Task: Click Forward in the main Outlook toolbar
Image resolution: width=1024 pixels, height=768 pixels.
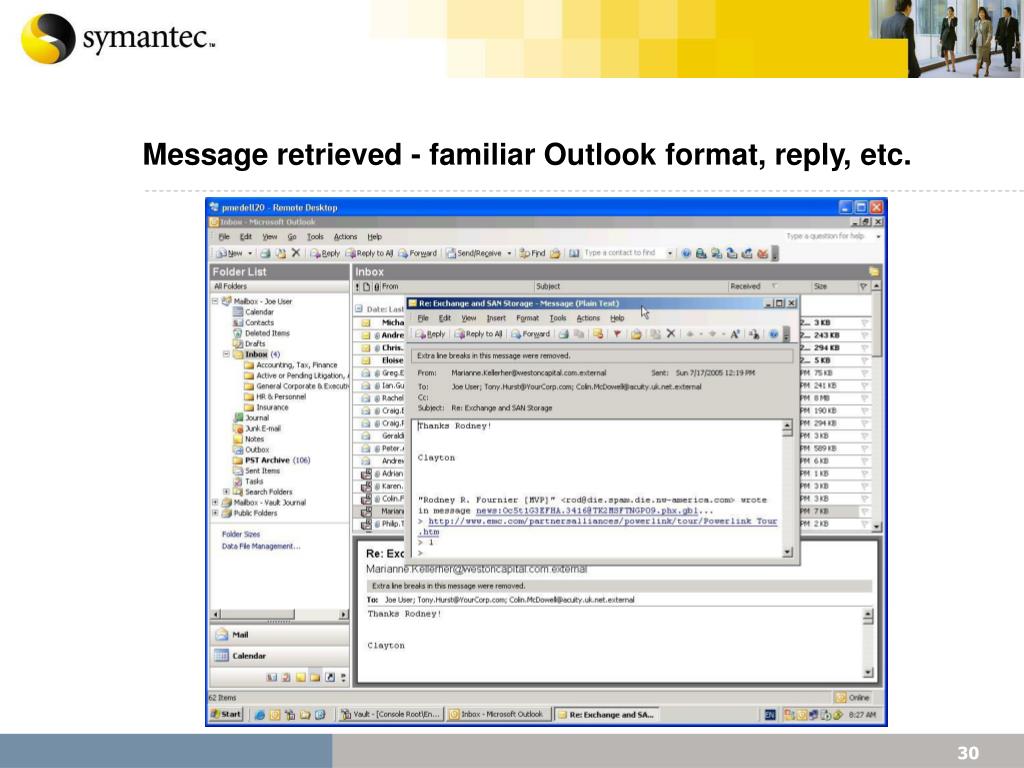Action: [417, 253]
